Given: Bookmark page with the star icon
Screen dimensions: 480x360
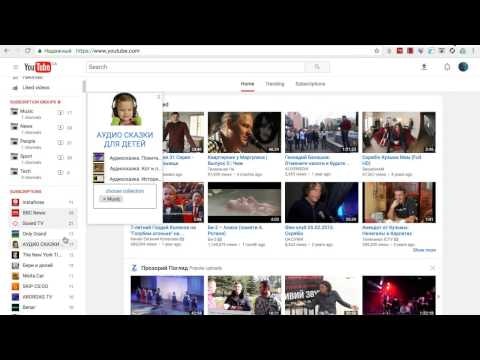Looking at the screenshot, I should (377, 51).
